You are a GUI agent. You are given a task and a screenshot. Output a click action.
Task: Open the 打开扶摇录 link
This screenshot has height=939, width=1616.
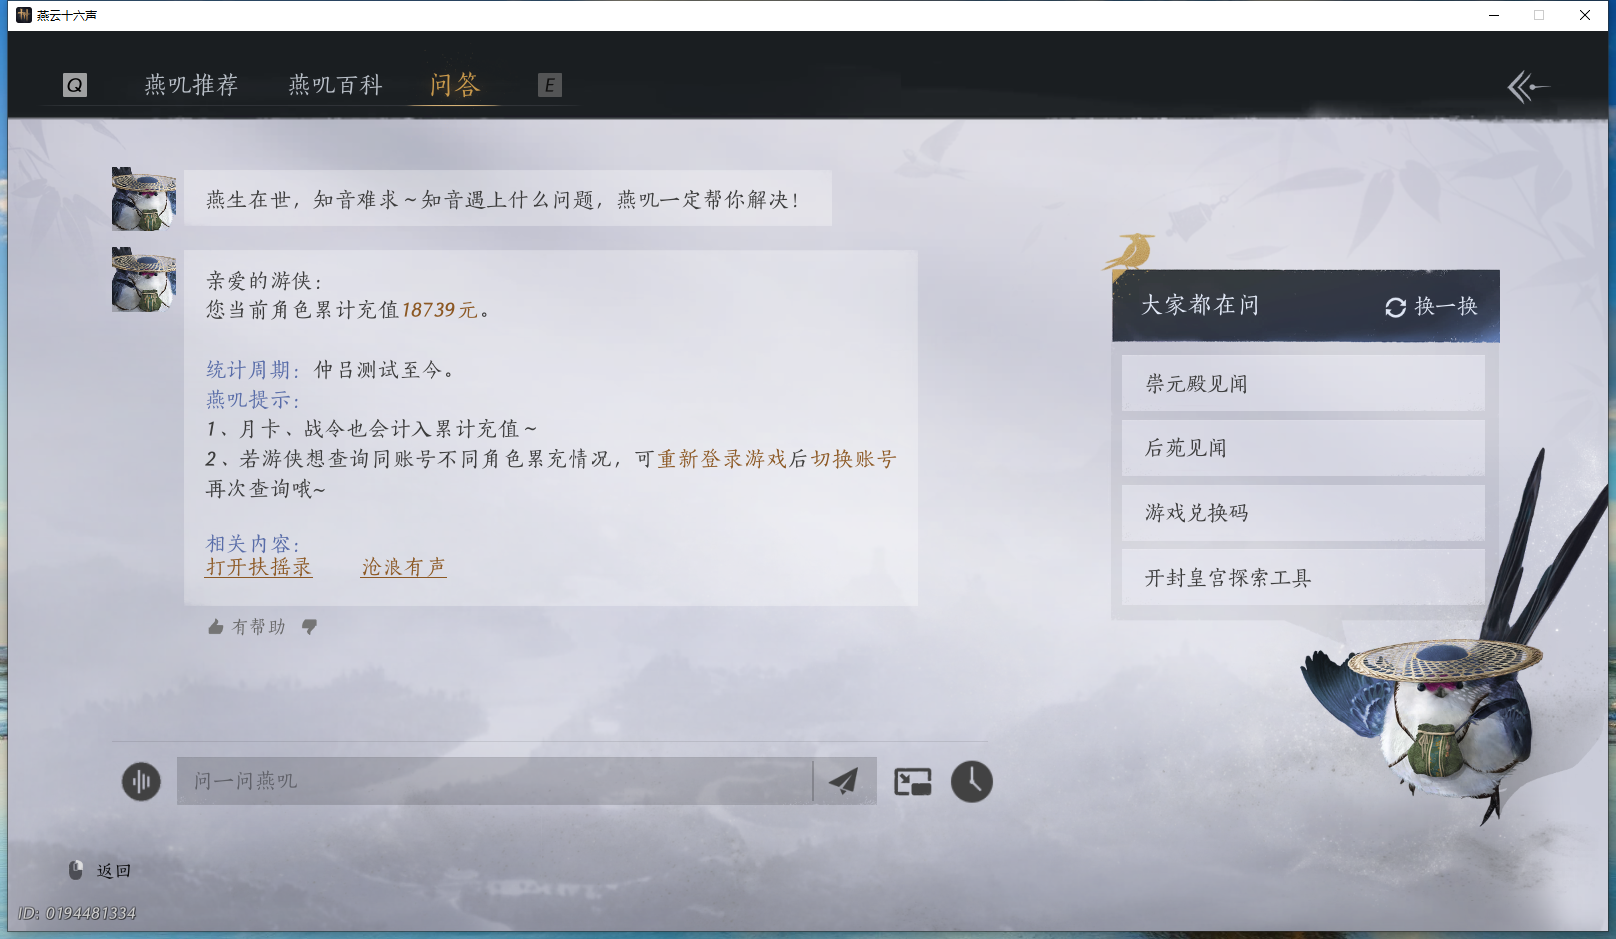click(259, 567)
